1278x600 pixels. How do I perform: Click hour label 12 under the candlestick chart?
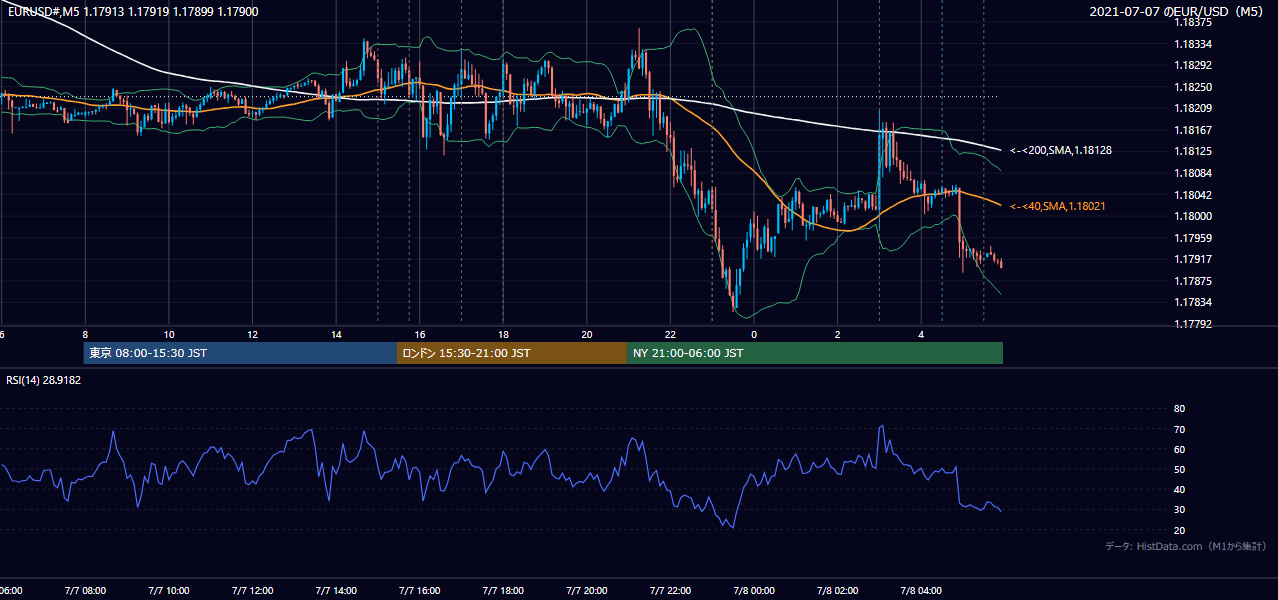(x=253, y=335)
